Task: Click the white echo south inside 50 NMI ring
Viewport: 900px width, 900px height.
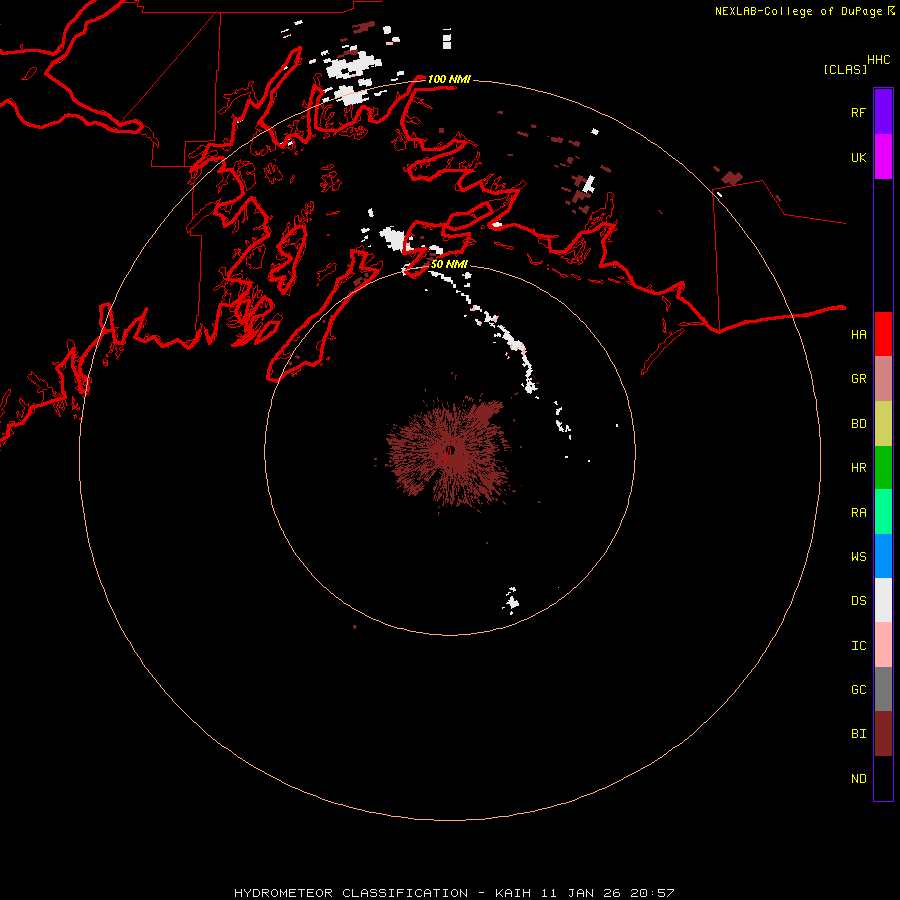Action: [511, 600]
